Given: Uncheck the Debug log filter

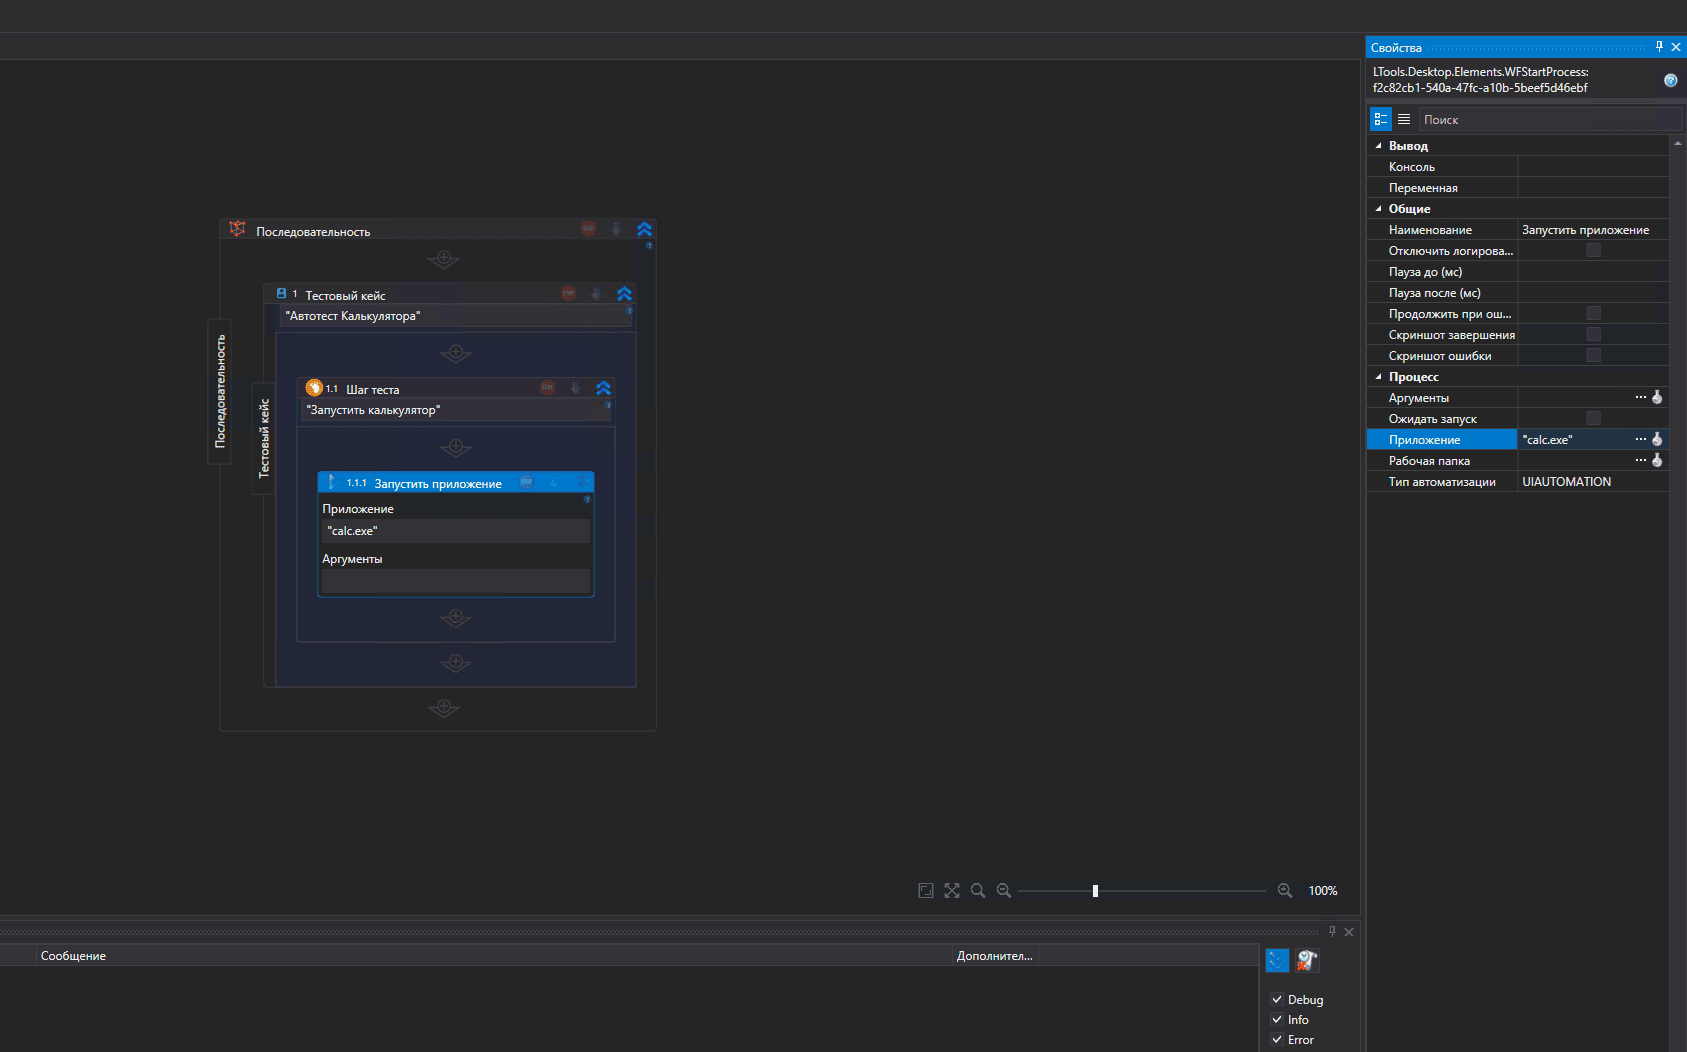Looking at the screenshot, I should pos(1277,999).
